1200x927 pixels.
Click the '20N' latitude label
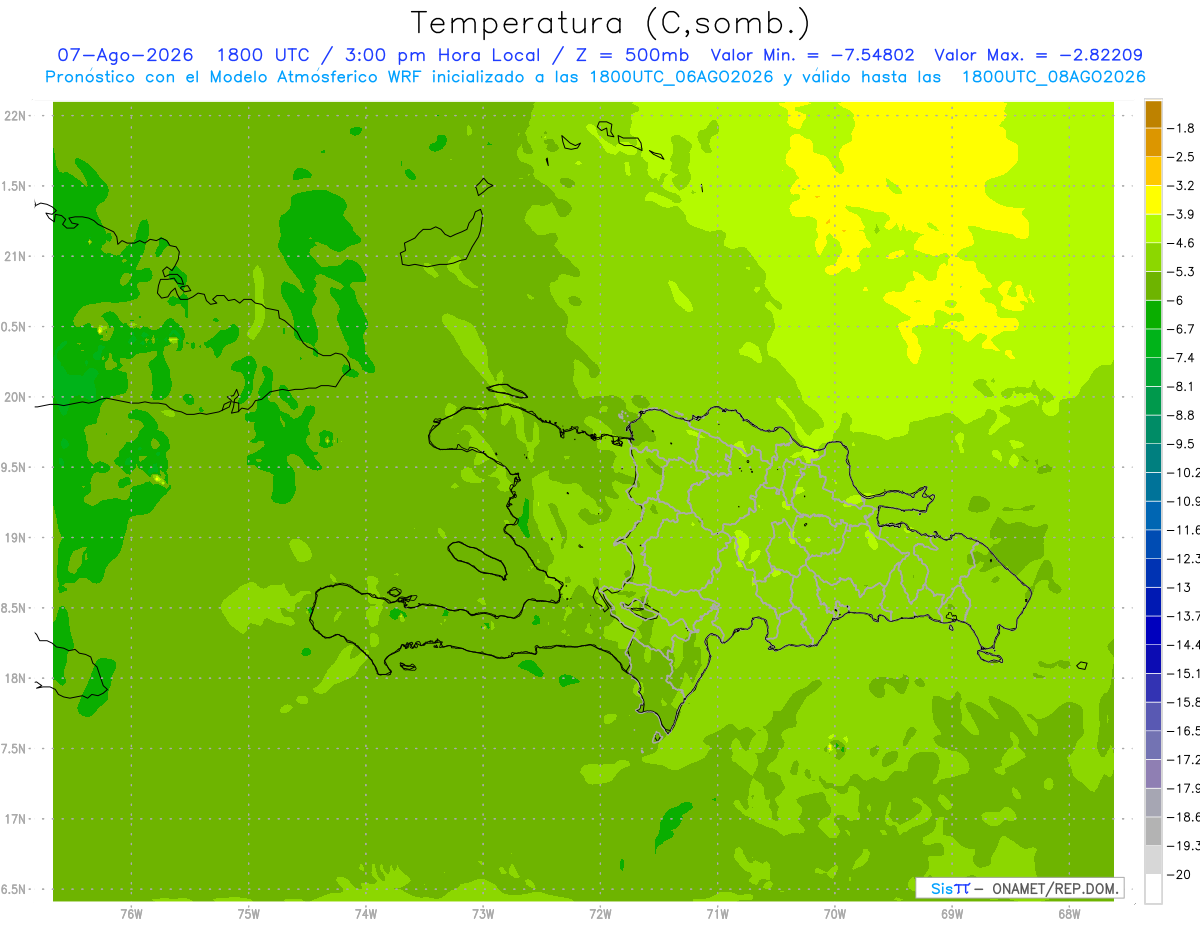[x=16, y=397]
